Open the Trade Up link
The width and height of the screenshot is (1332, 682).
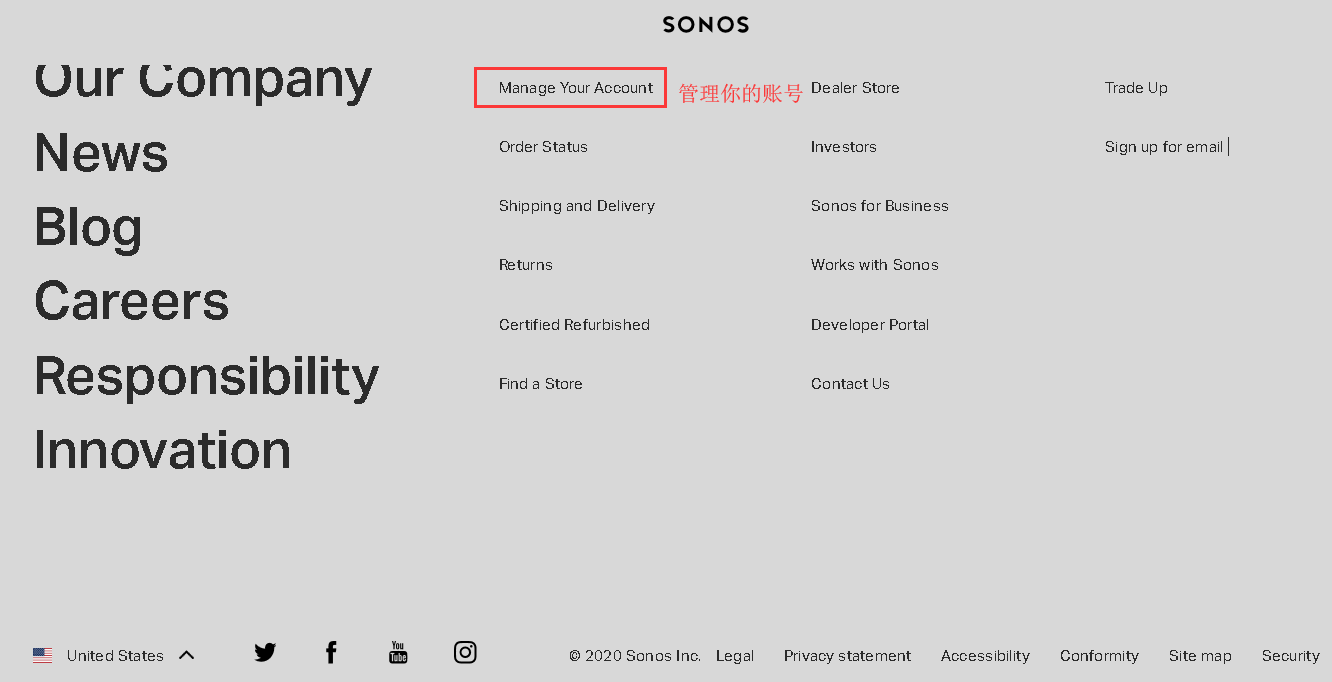point(1136,88)
